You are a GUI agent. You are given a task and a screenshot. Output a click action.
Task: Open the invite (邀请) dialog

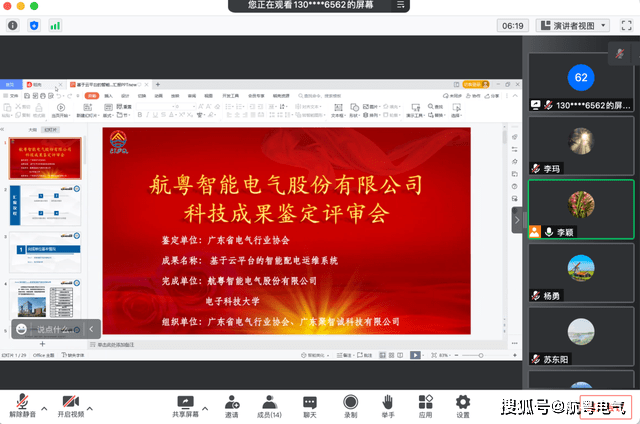[231, 406]
